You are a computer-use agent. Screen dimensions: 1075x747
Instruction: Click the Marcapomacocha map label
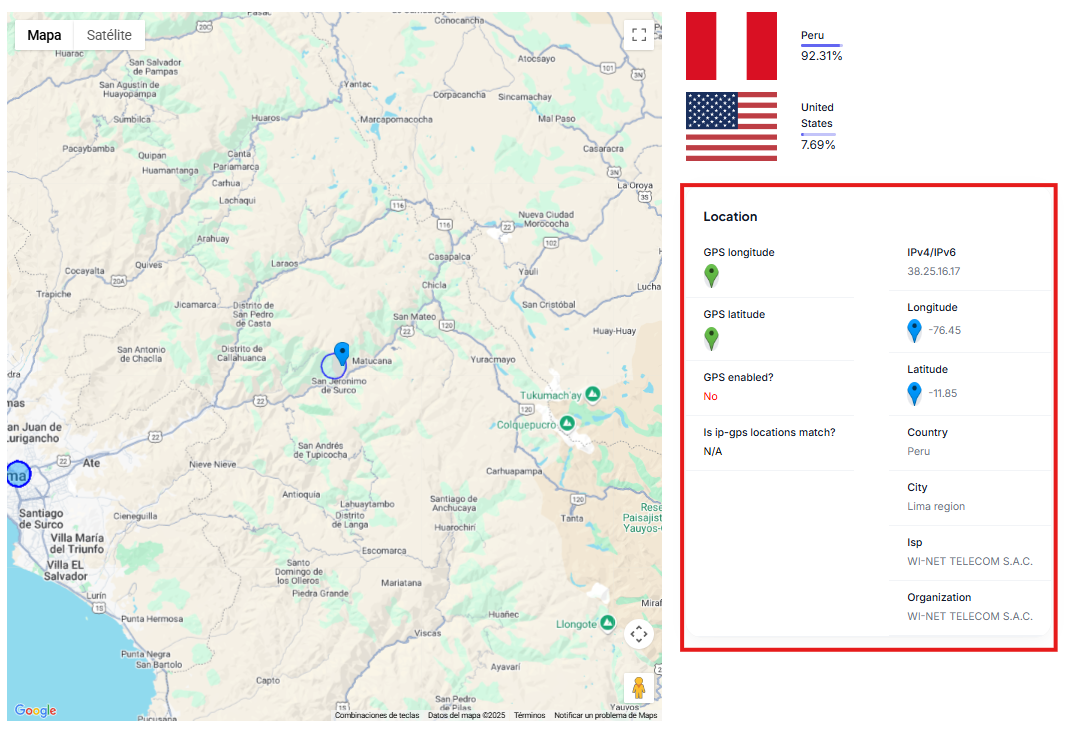click(396, 119)
